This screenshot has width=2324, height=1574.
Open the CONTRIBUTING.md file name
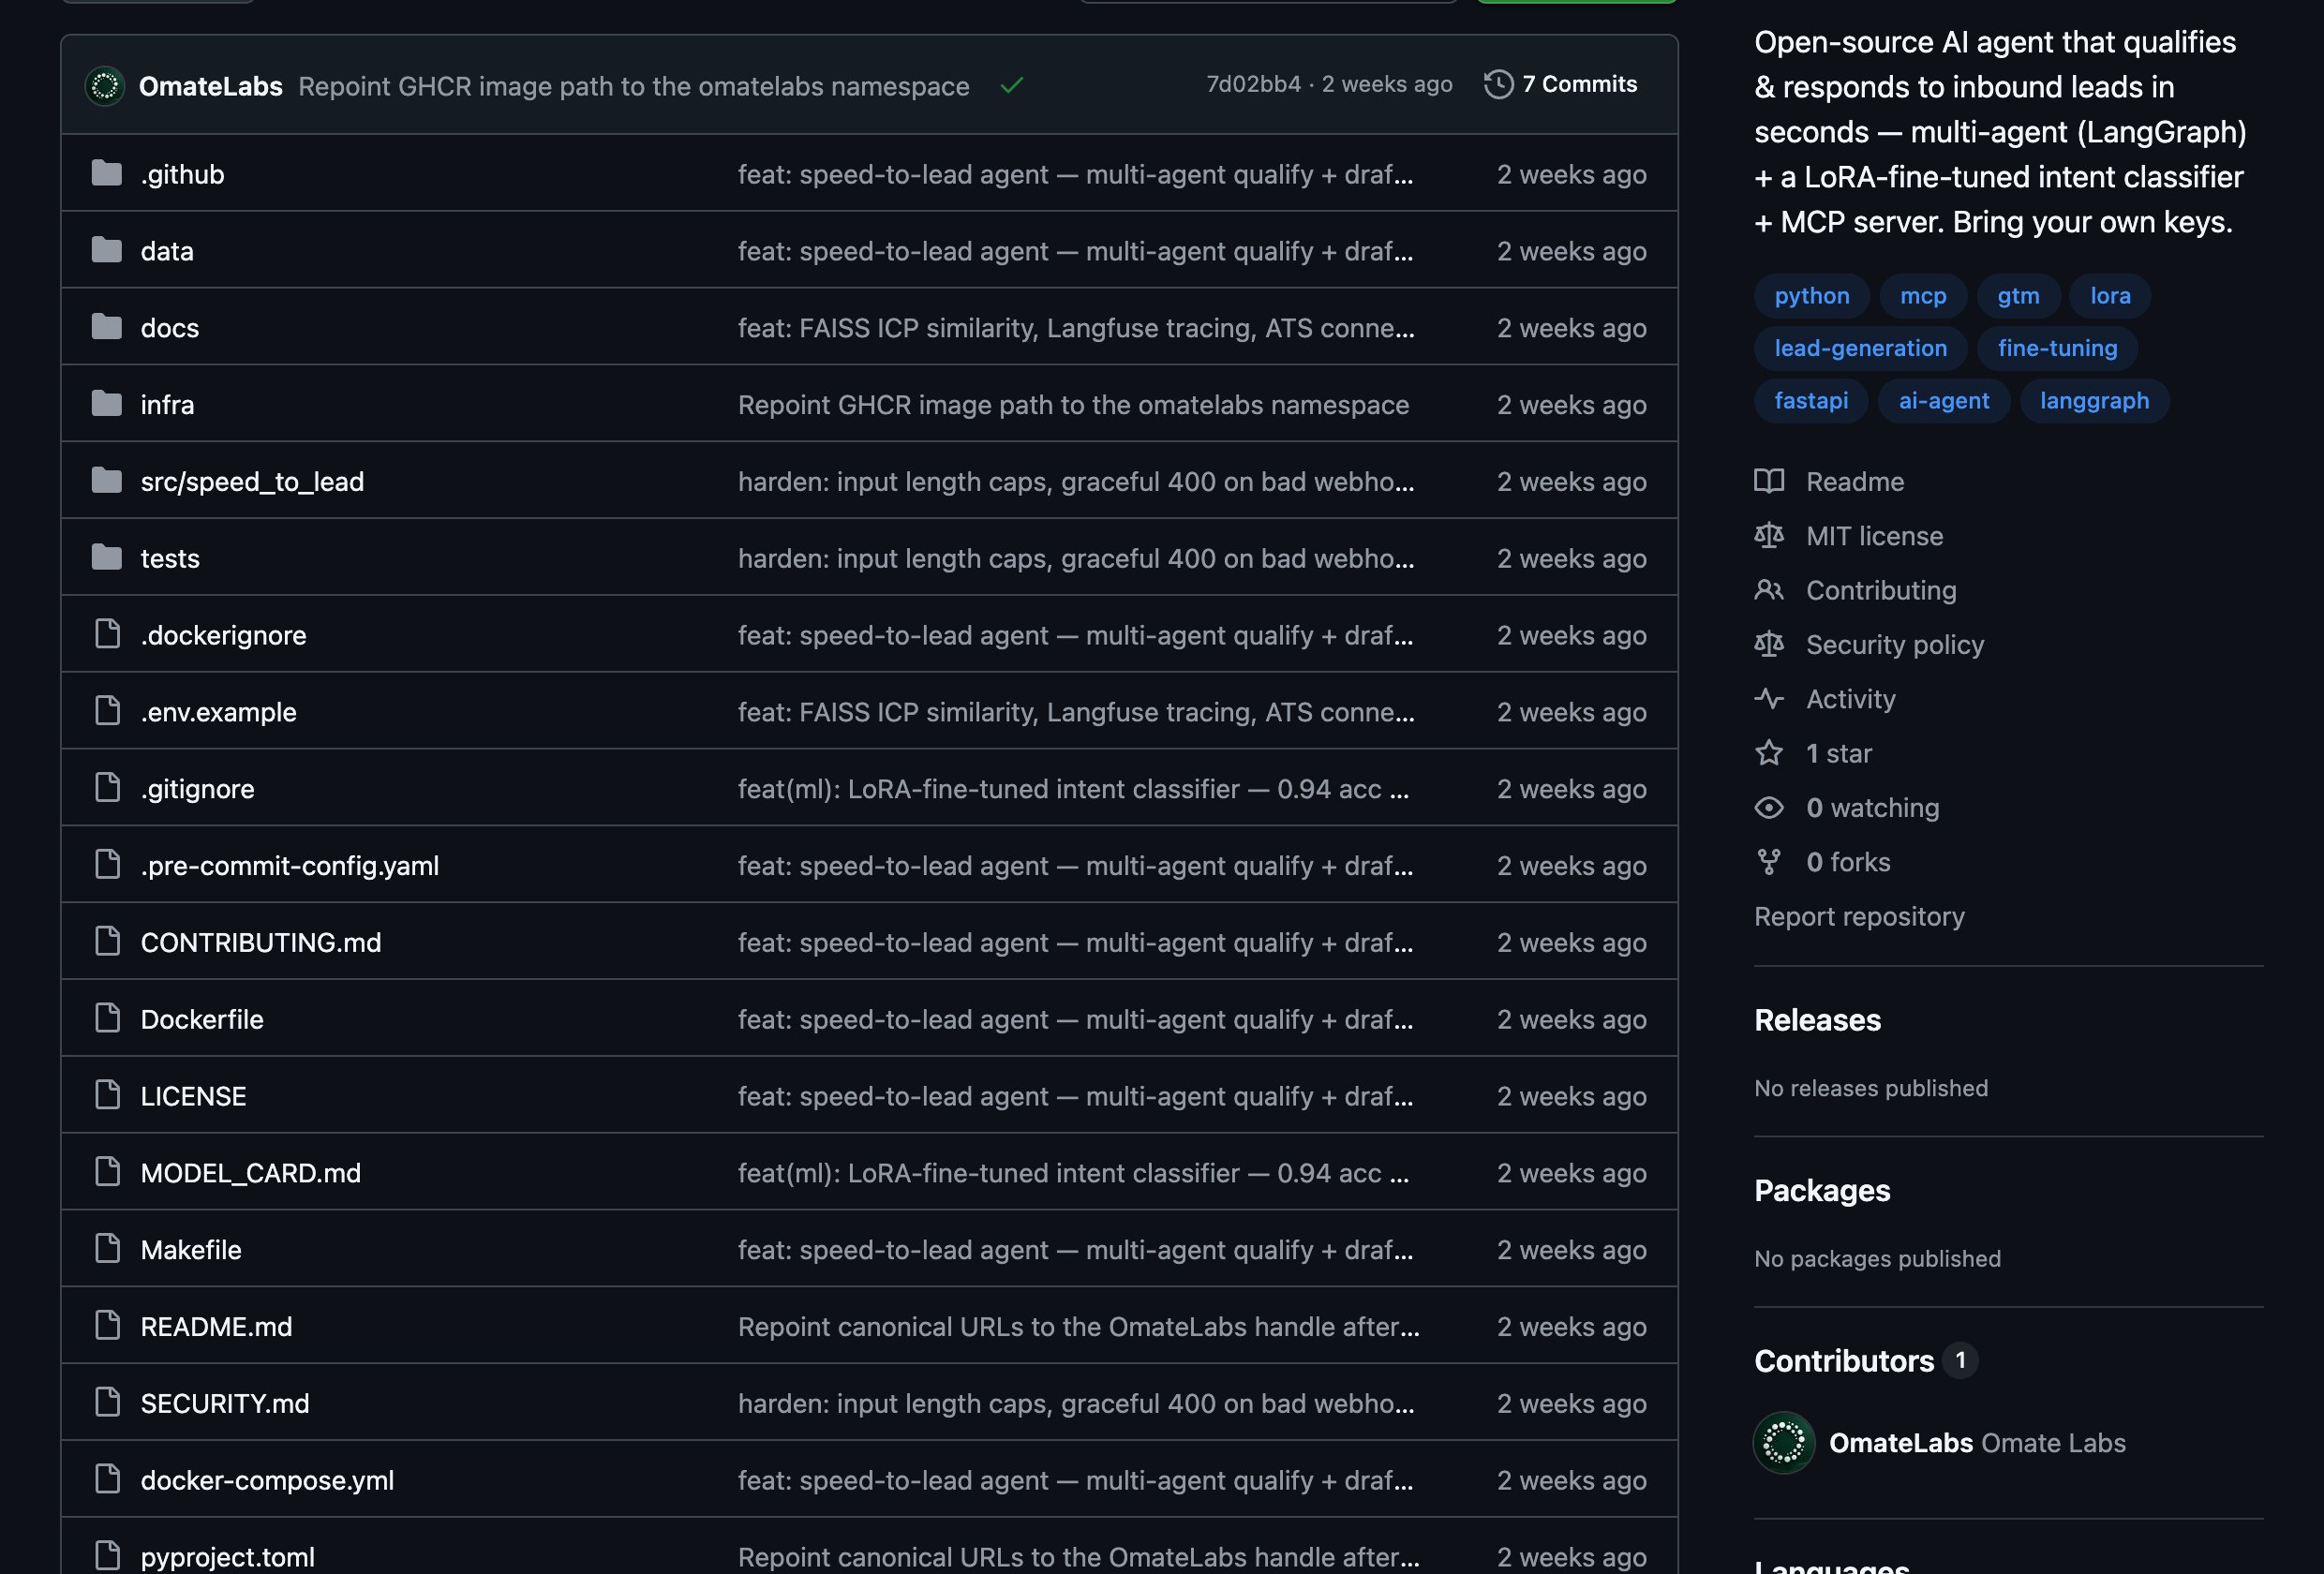click(260, 943)
